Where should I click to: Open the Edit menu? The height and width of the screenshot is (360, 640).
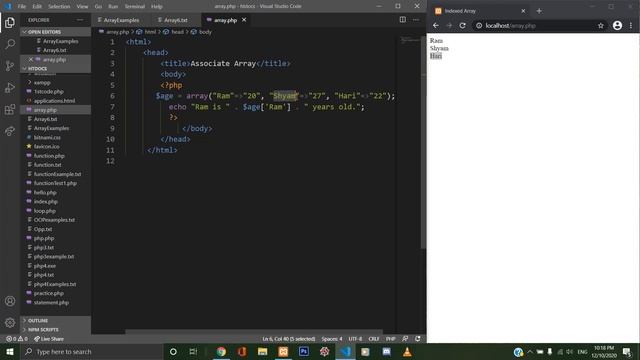37,6
